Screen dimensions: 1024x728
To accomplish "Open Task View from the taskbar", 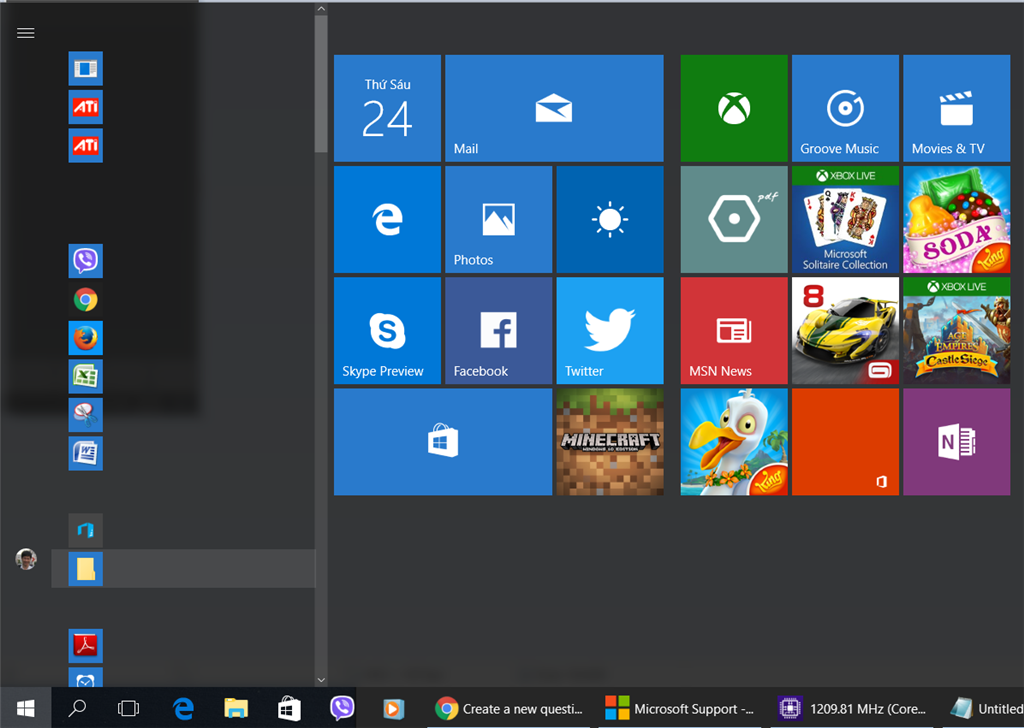I will (x=129, y=708).
